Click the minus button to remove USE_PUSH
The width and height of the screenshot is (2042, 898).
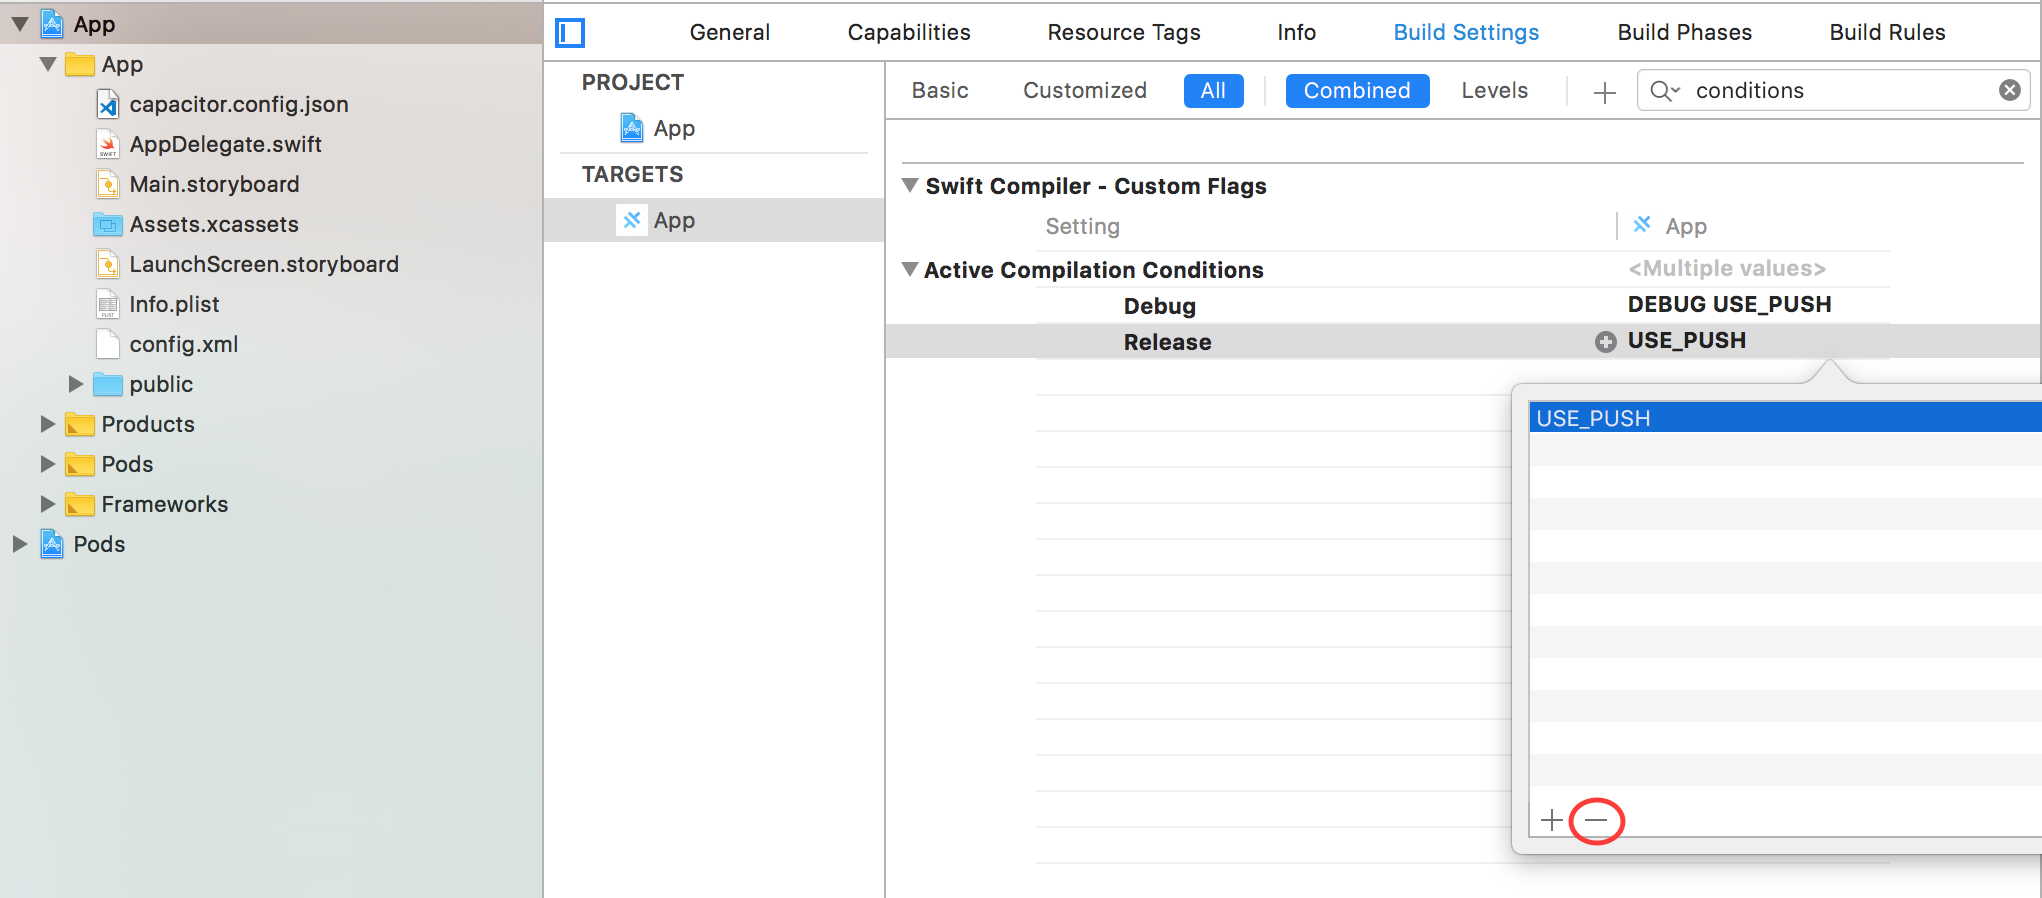1596,821
